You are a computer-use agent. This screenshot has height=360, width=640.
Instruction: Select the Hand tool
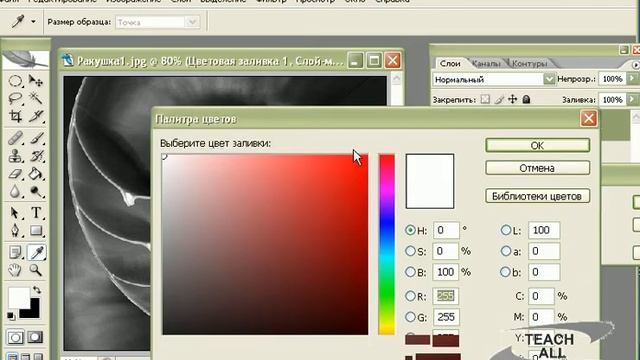pos(15,270)
